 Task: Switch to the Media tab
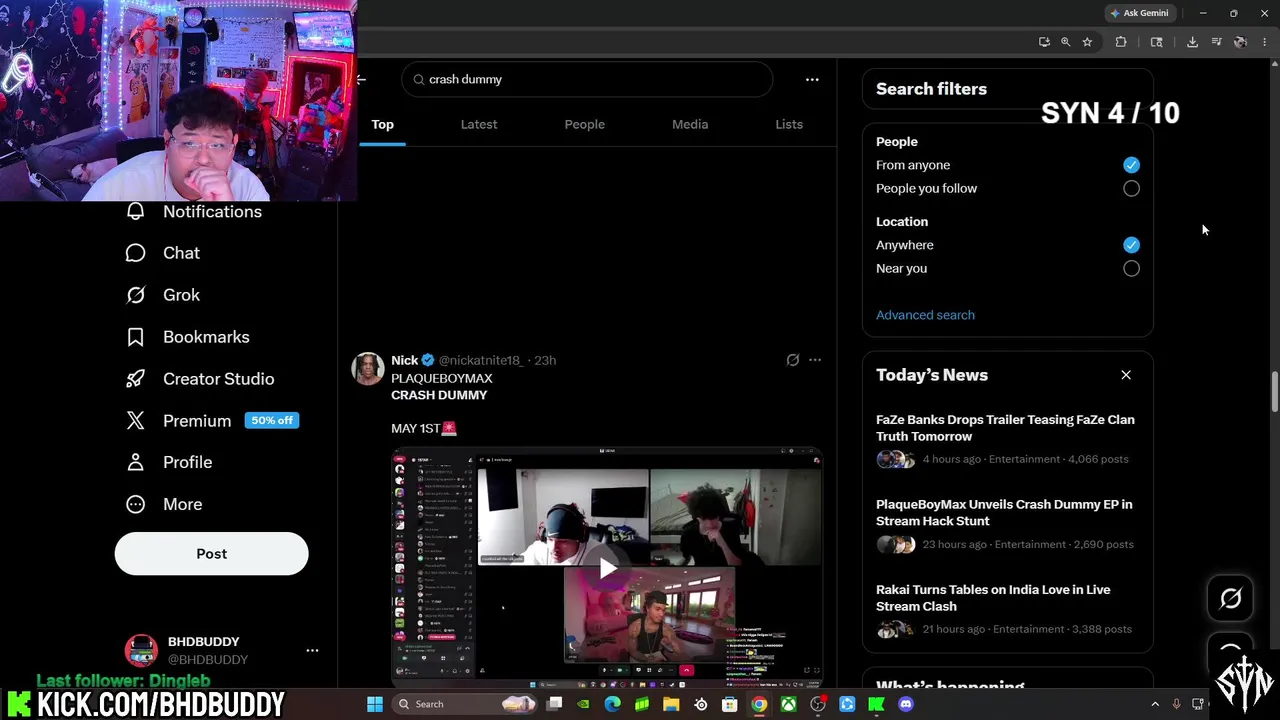coord(690,124)
